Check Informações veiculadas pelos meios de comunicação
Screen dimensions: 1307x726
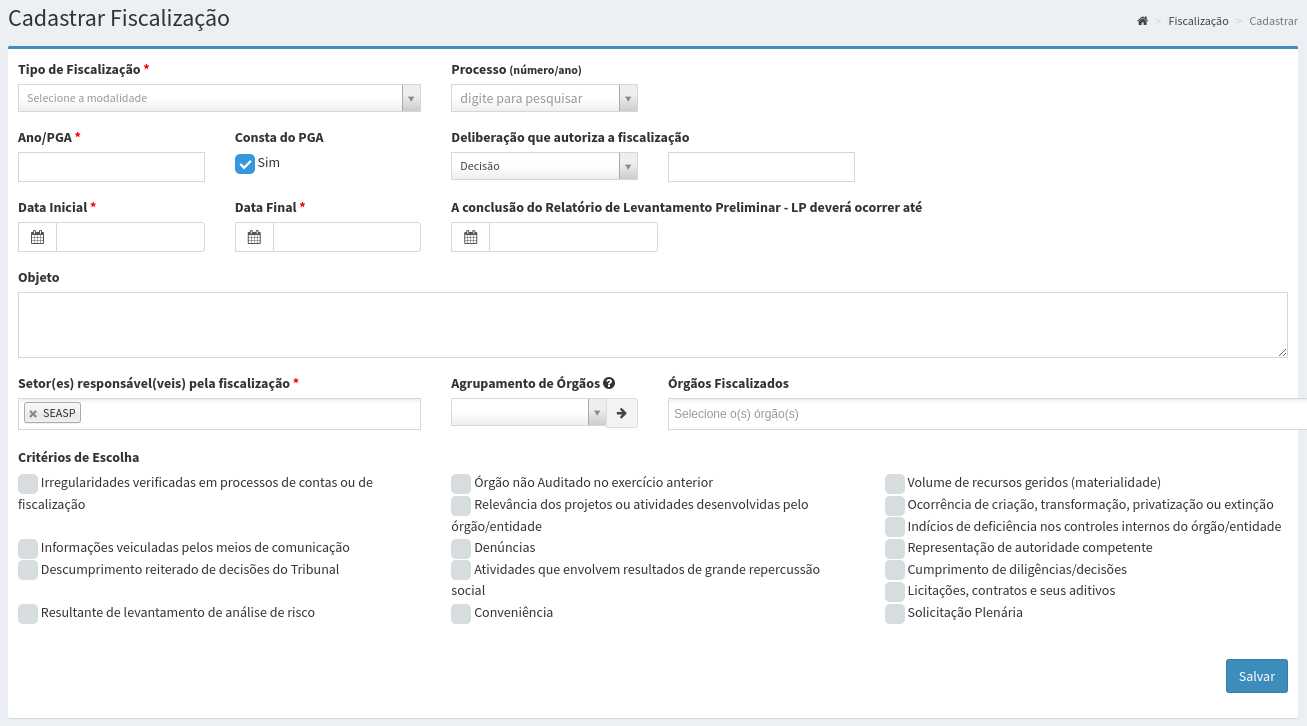coord(28,548)
